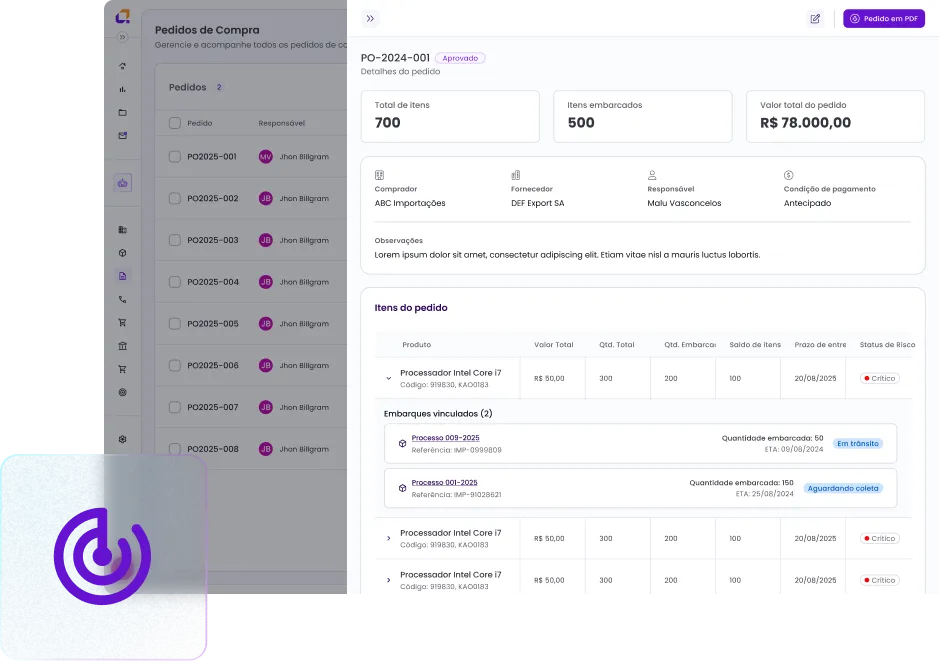Open the bar chart analytics icon

(x=123, y=89)
